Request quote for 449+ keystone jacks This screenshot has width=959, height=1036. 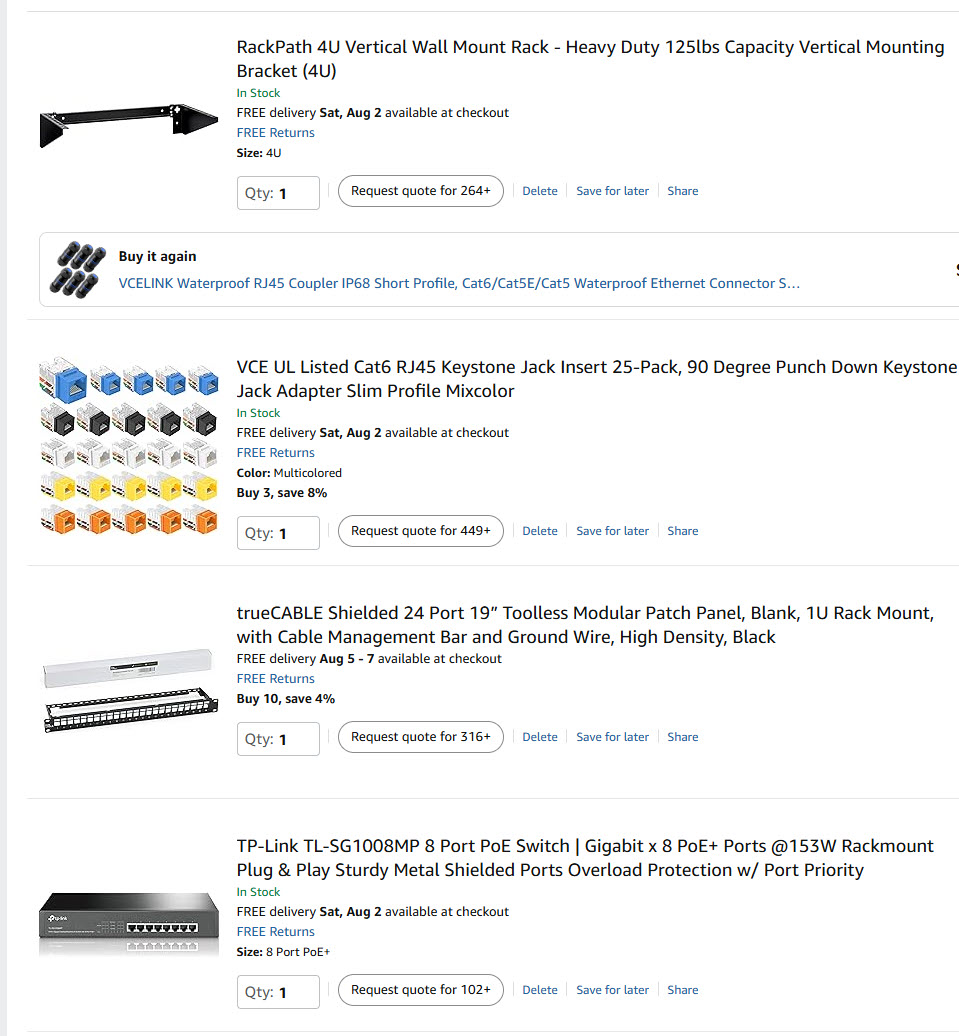(x=420, y=531)
